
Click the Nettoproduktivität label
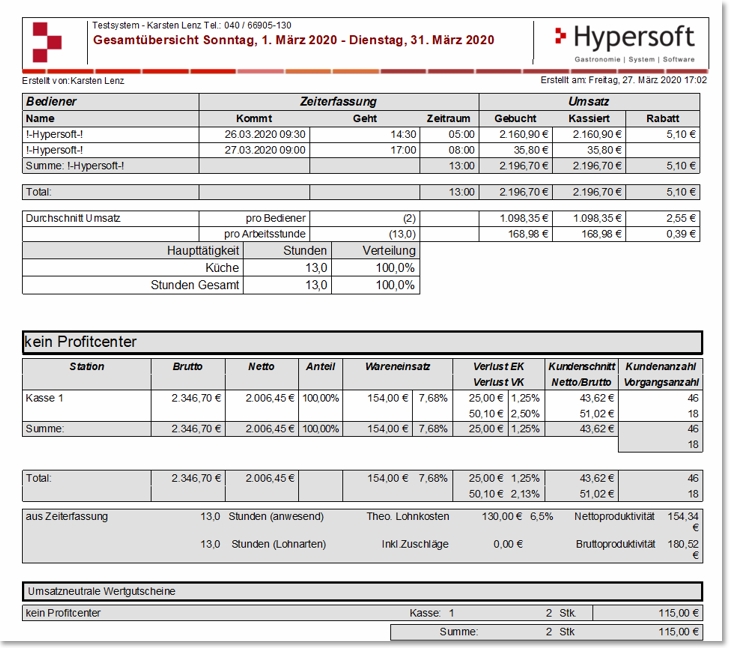pos(614,516)
